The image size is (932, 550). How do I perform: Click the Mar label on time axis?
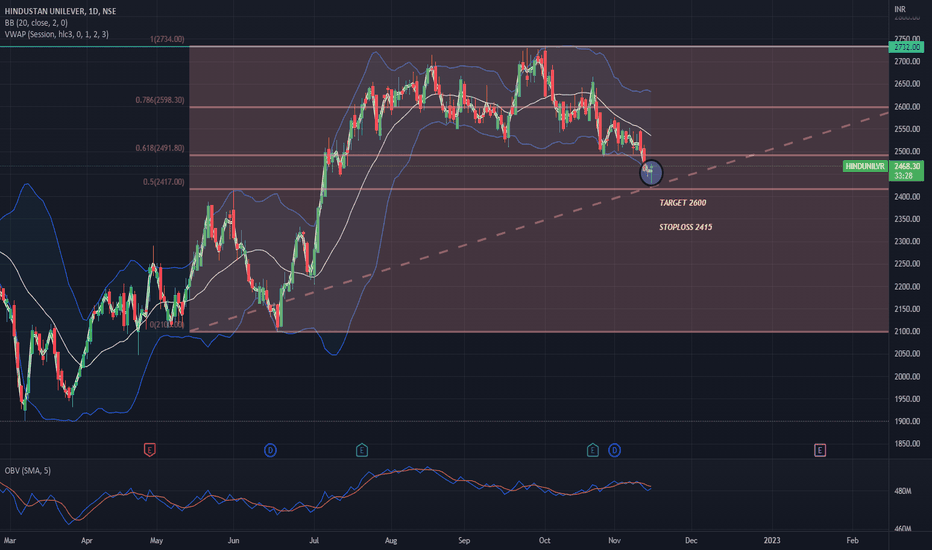click(x=10, y=540)
